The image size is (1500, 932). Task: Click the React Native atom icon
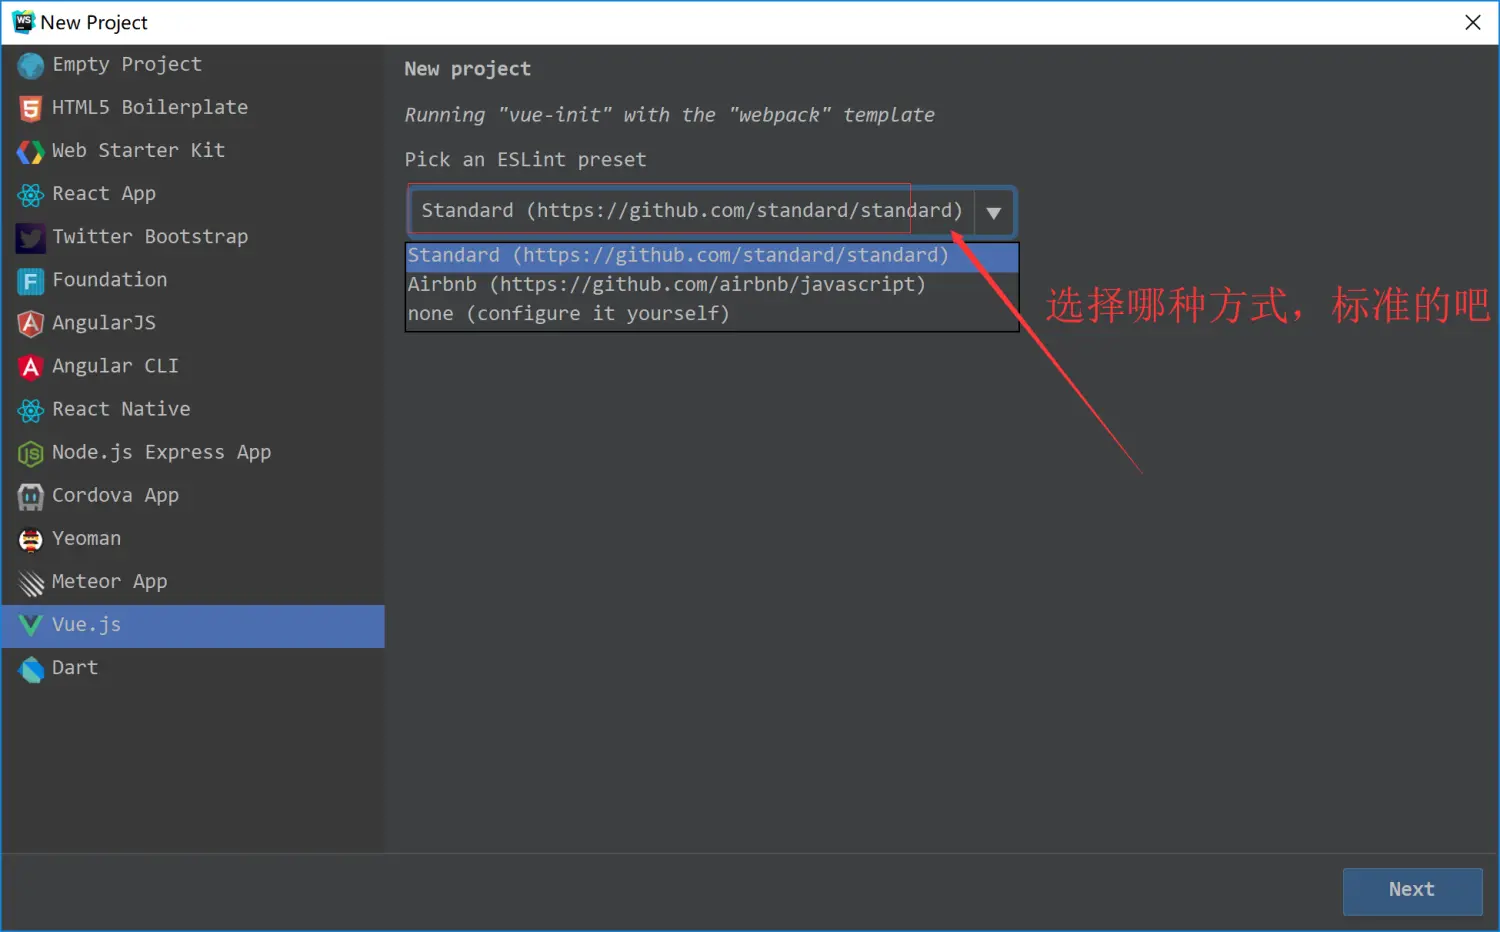31,410
